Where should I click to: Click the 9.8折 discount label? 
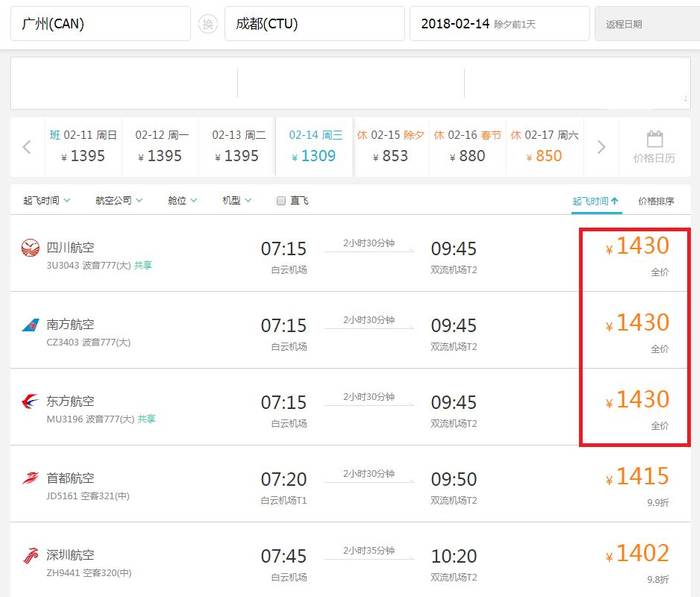click(658, 580)
